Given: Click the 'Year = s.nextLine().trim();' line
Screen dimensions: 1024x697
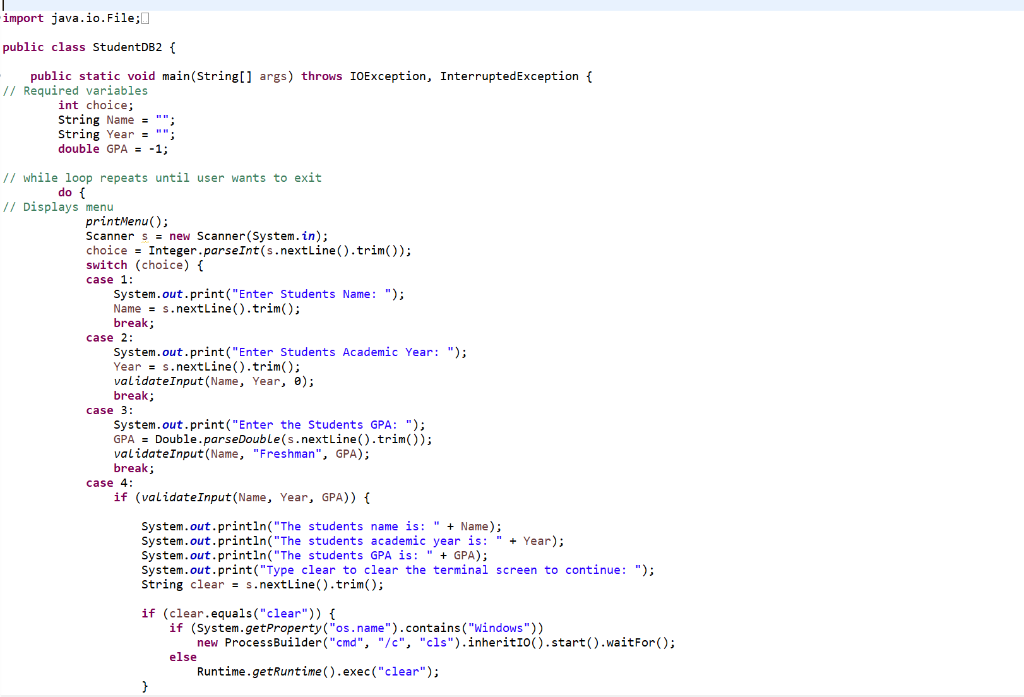Looking at the screenshot, I should pos(207,366).
